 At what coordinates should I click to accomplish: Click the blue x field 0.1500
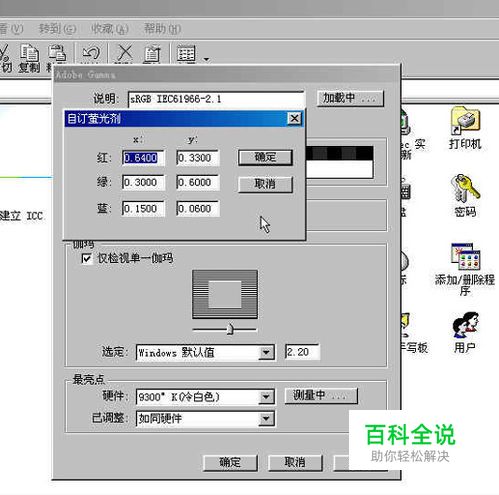click(x=143, y=209)
